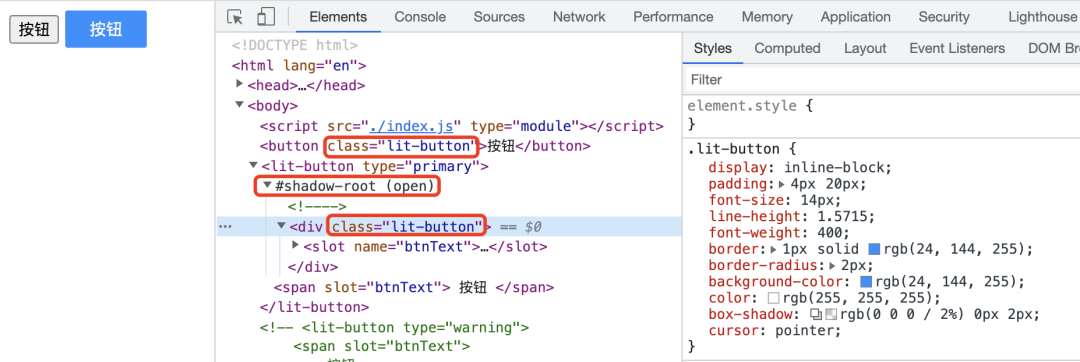
Task: Select the Computed styles tab
Action: coord(787,48)
